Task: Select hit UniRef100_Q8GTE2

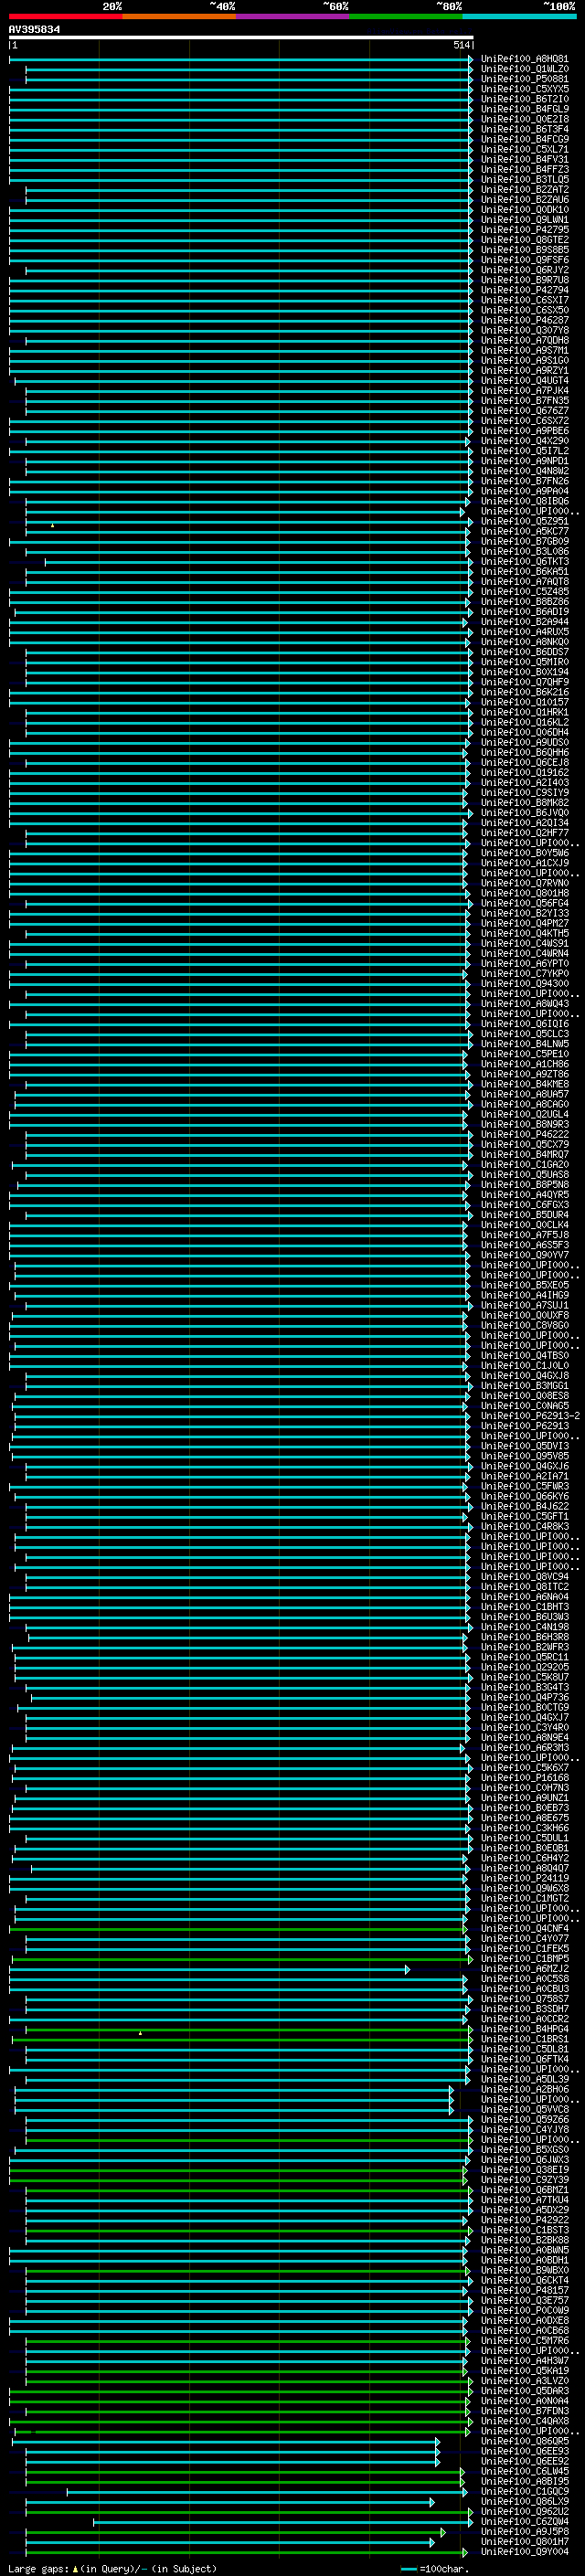Action: [x=524, y=240]
